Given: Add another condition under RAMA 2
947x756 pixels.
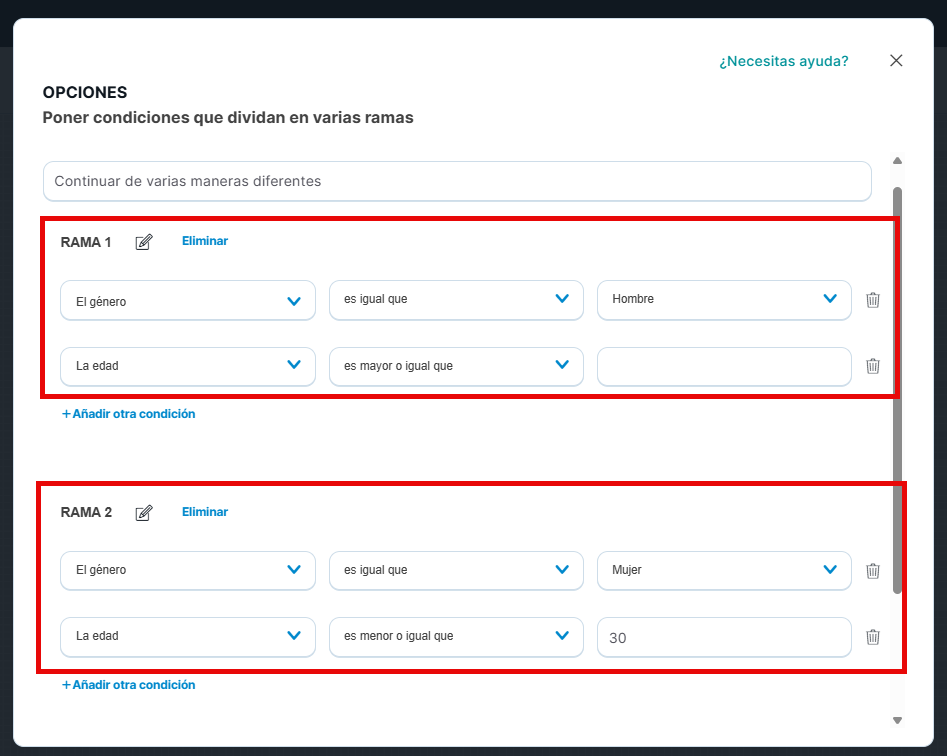Looking at the screenshot, I should [x=129, y=685].
